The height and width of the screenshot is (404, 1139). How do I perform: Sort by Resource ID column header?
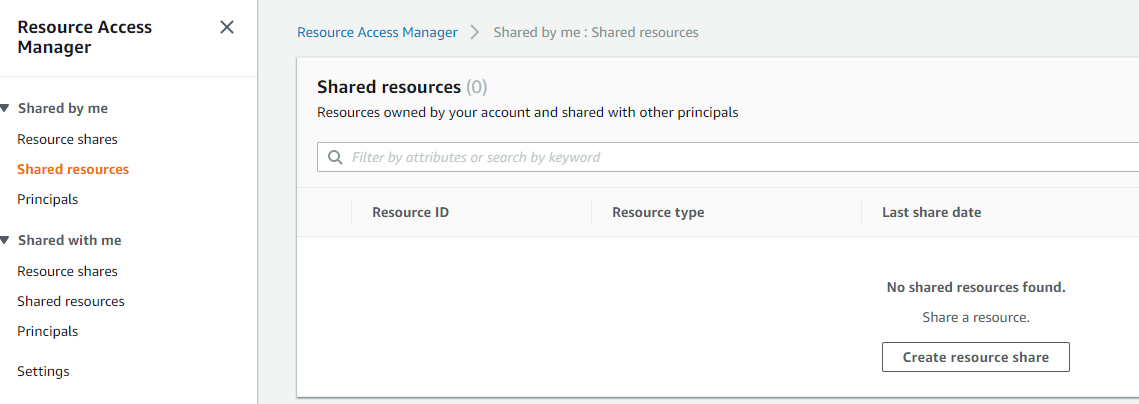click(x=410, y=212)
